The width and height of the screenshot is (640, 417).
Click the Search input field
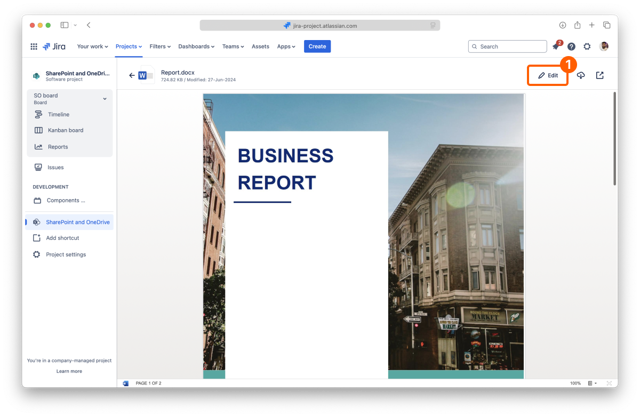(x=510, y=46)
